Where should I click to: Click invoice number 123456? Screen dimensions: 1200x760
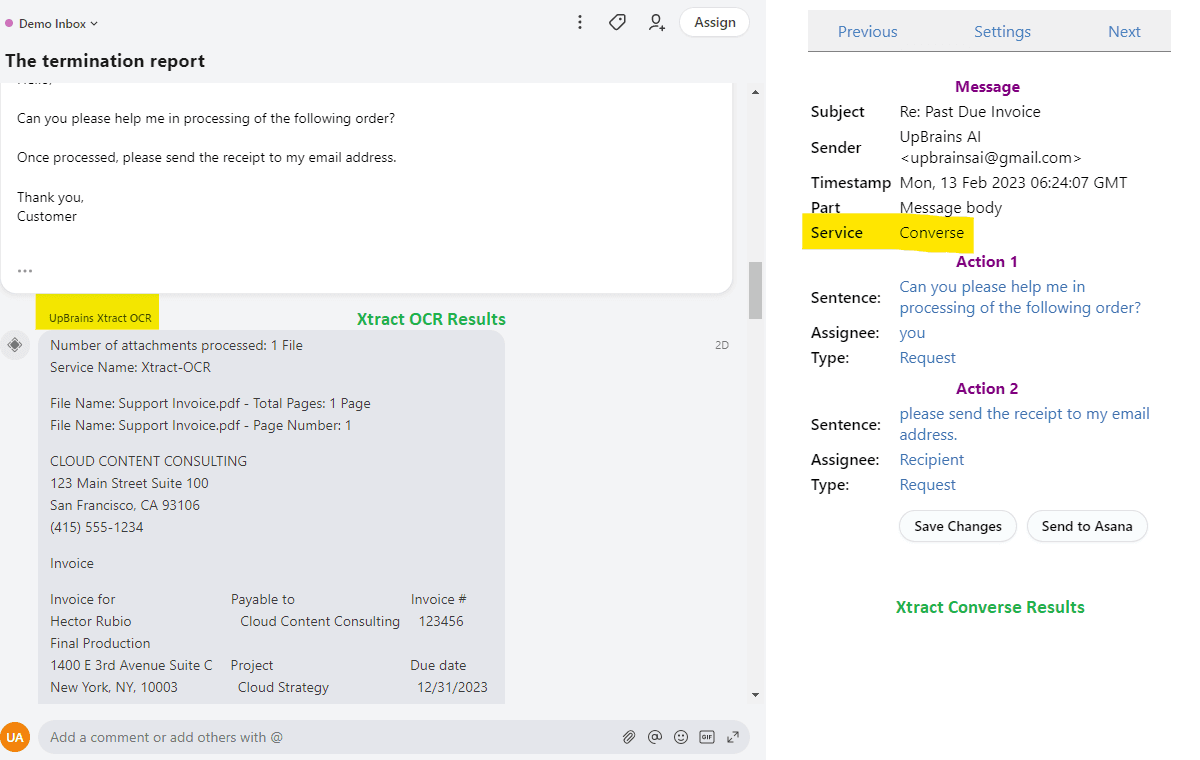(441, 621)
